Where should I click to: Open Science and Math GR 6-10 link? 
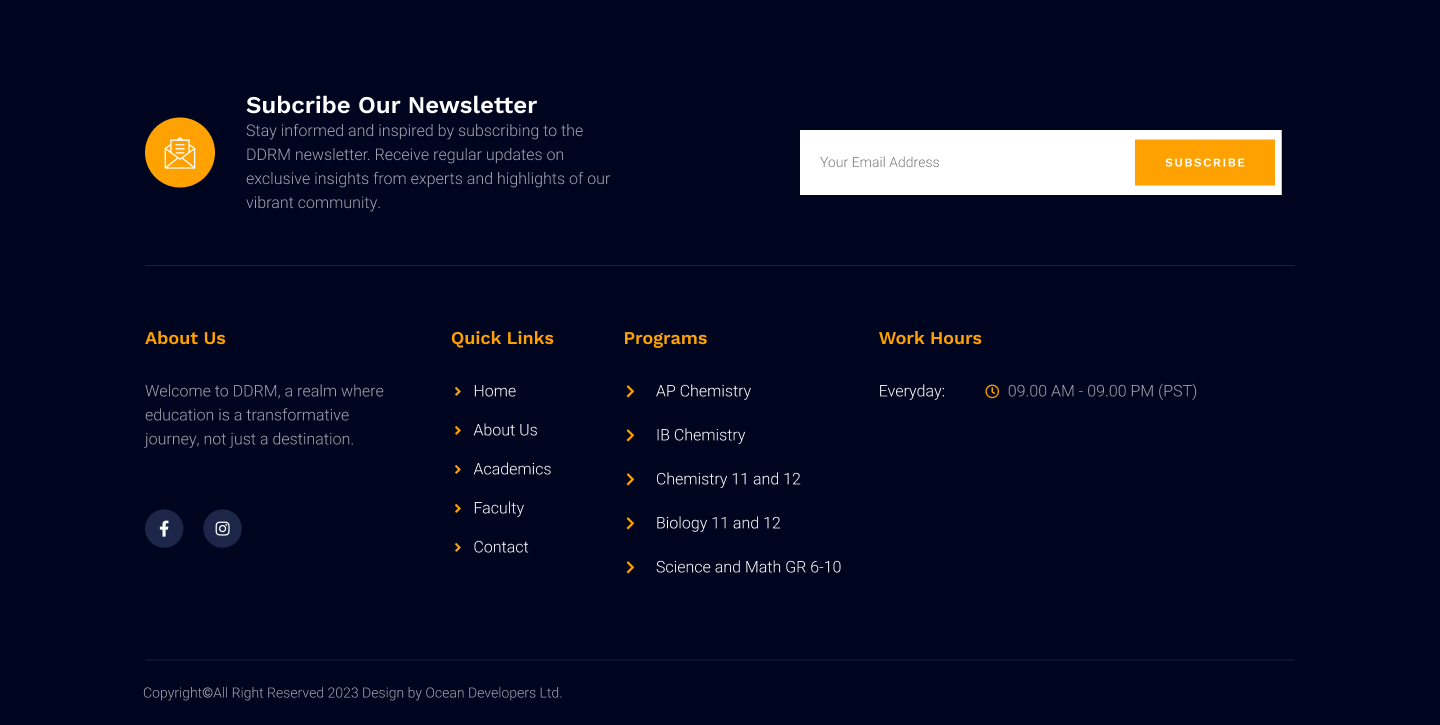coord(748,567)
